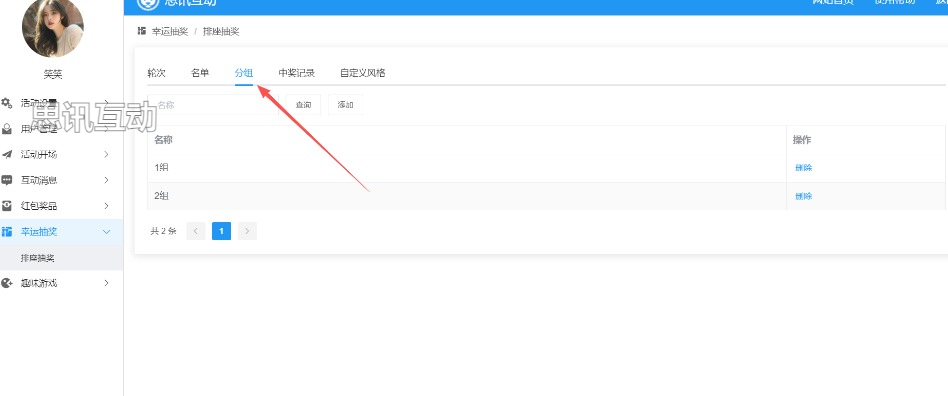This screenshot has width=948, height=396.
Task: Click the 用户管理 icon in the sidebar
Action: [7, 129]
